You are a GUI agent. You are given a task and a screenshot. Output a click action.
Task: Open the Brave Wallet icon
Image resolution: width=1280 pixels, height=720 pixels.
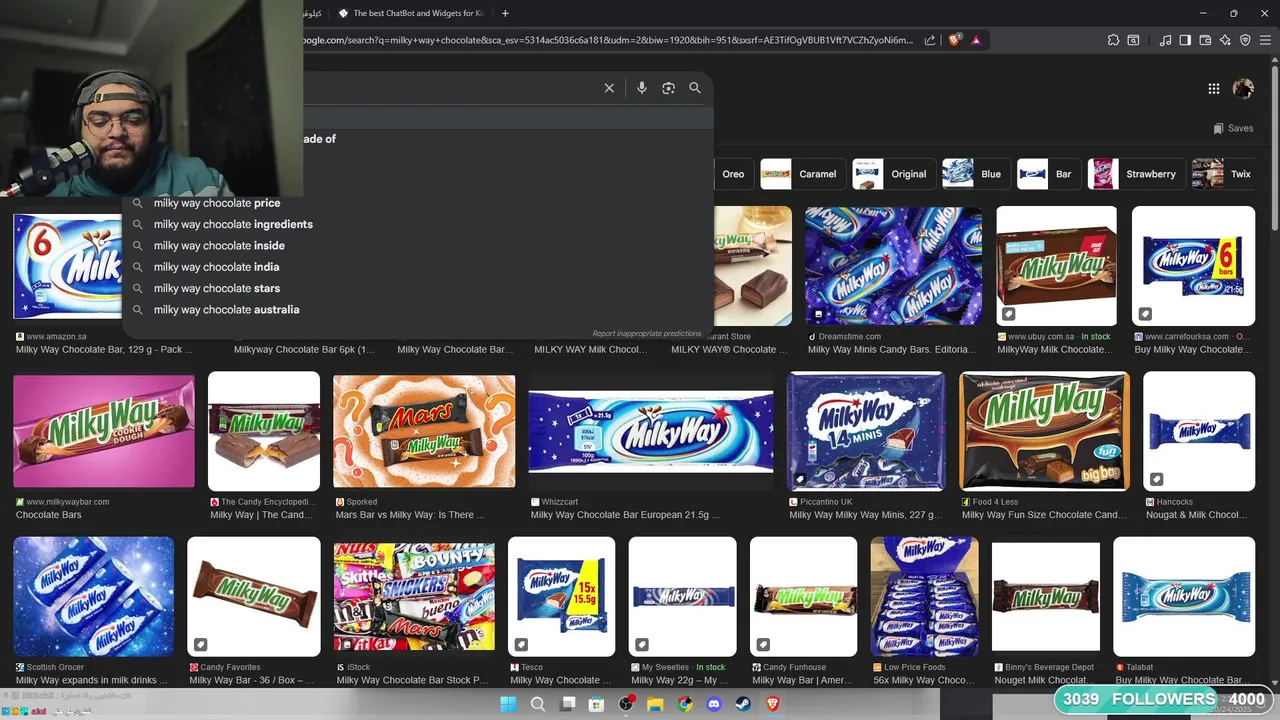click(1205, 40)
